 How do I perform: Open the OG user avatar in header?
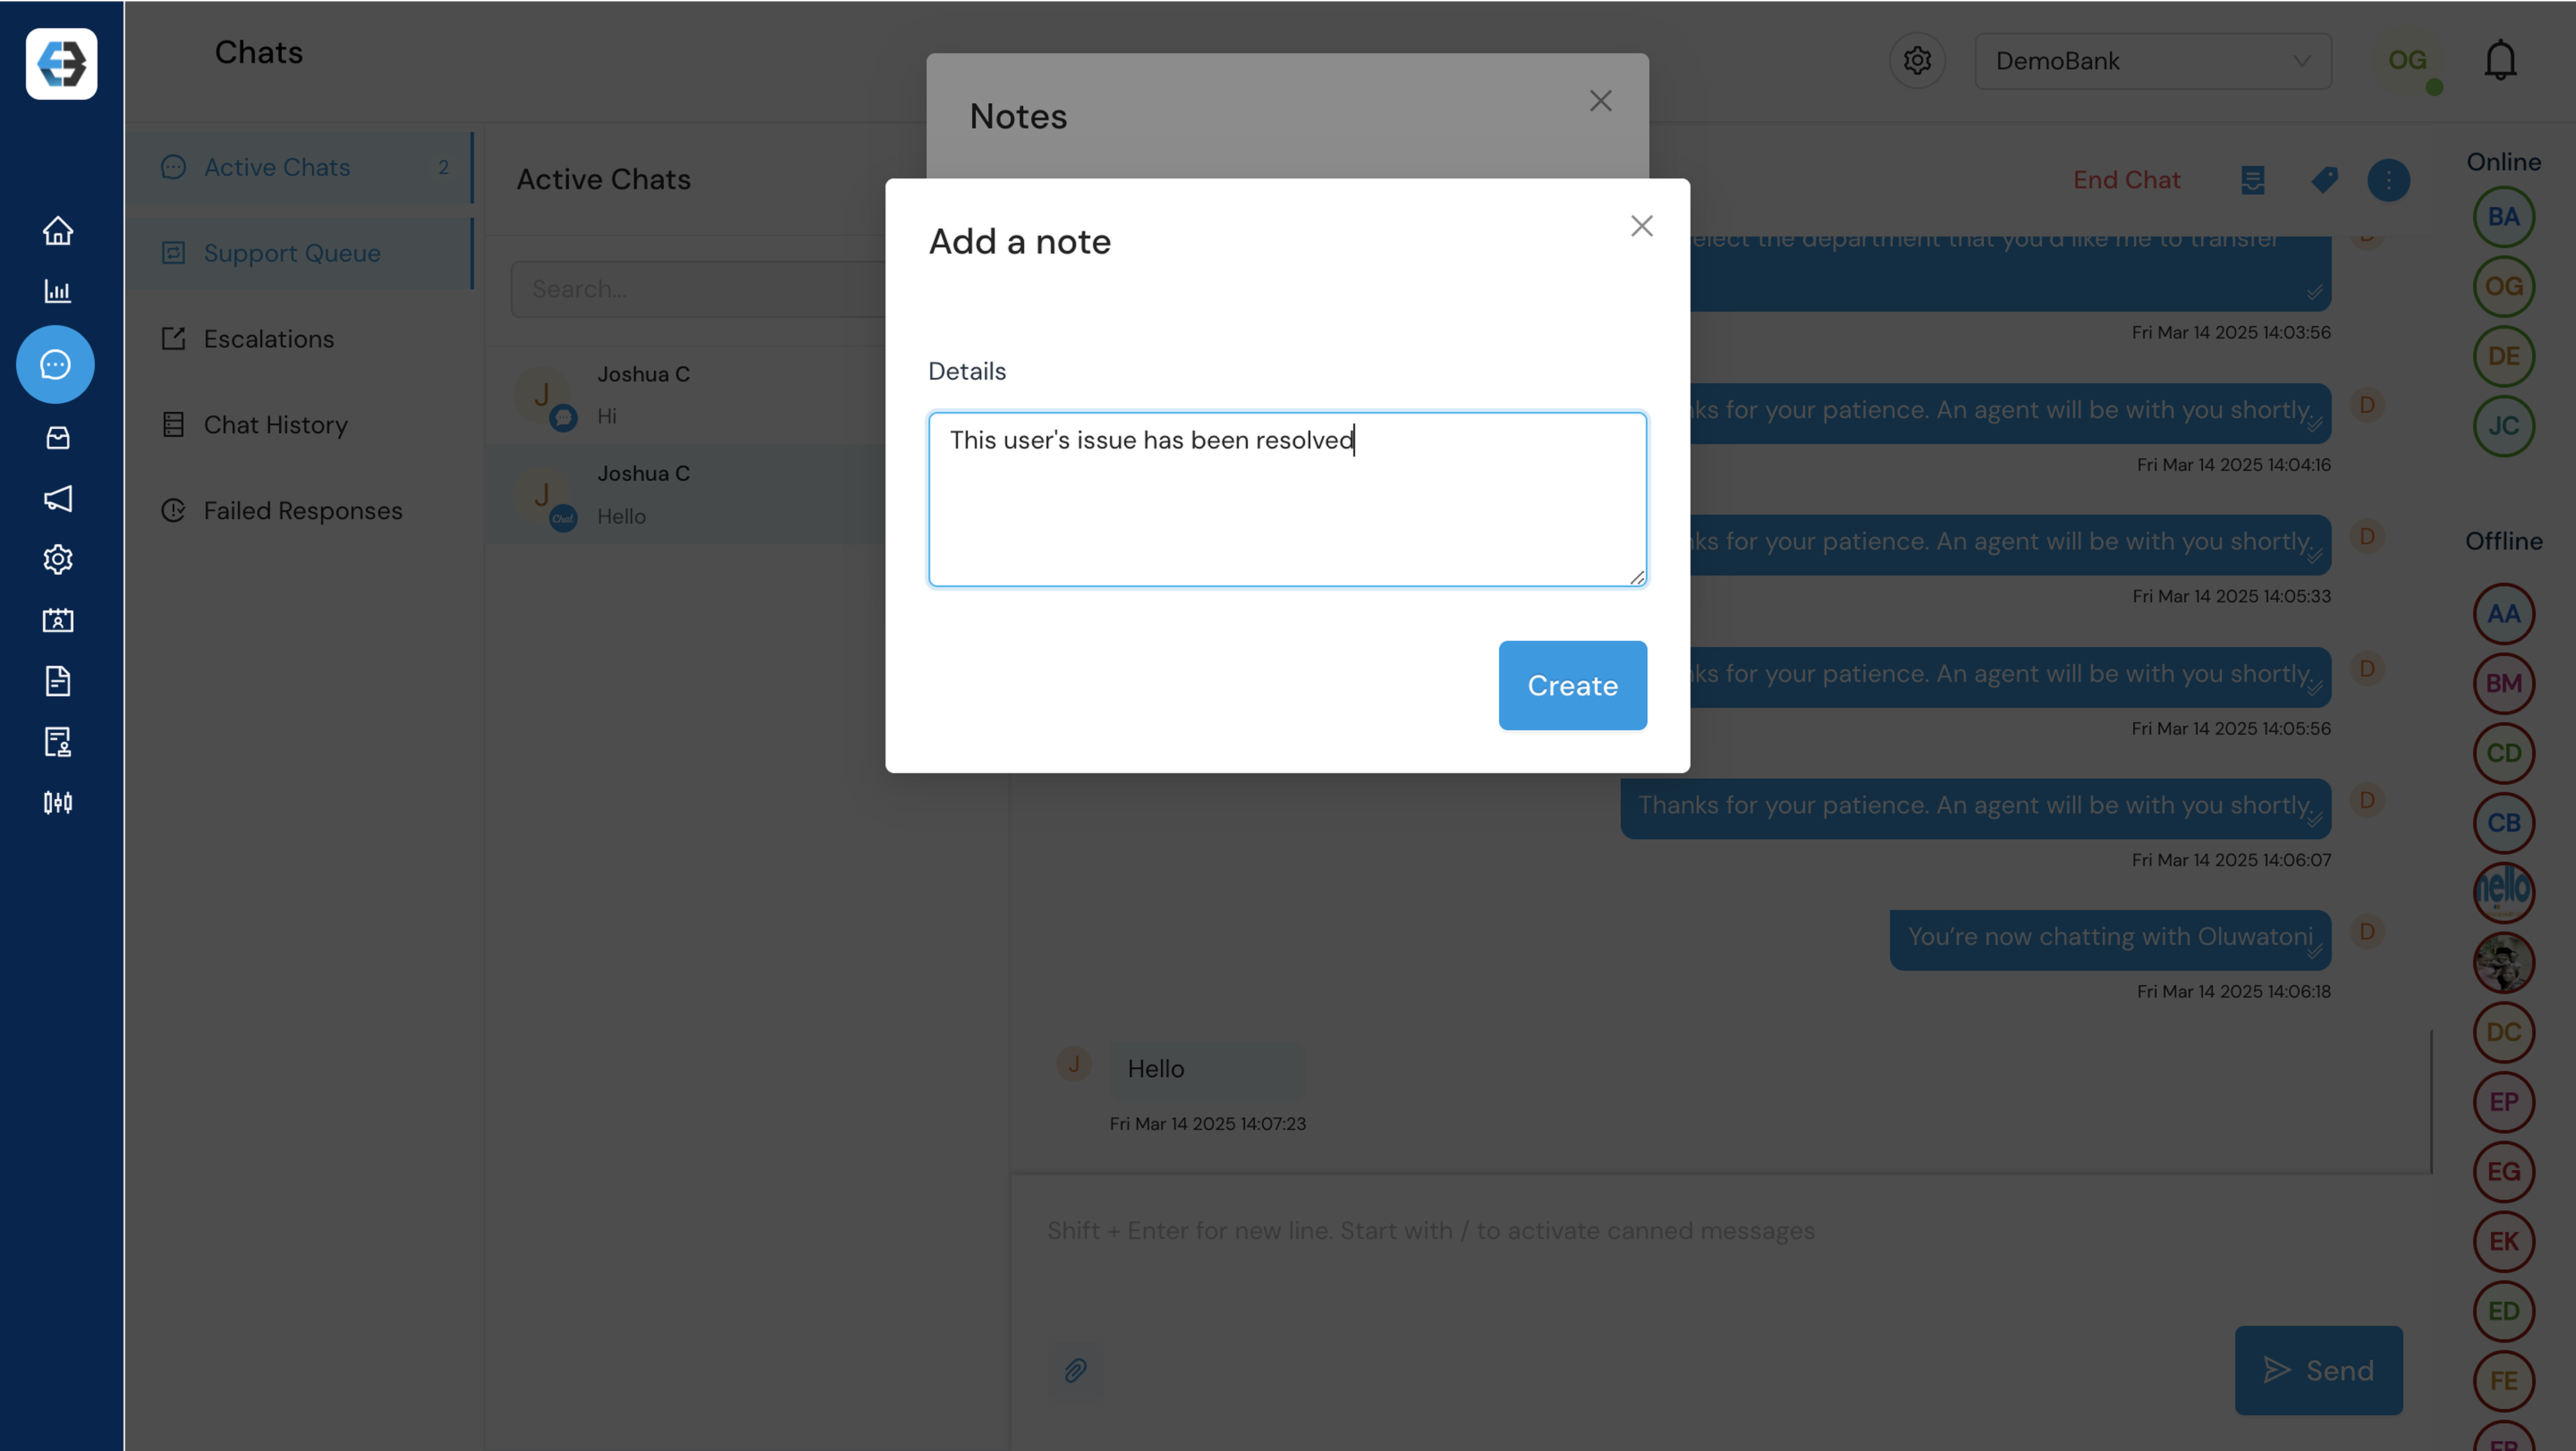2407,61
